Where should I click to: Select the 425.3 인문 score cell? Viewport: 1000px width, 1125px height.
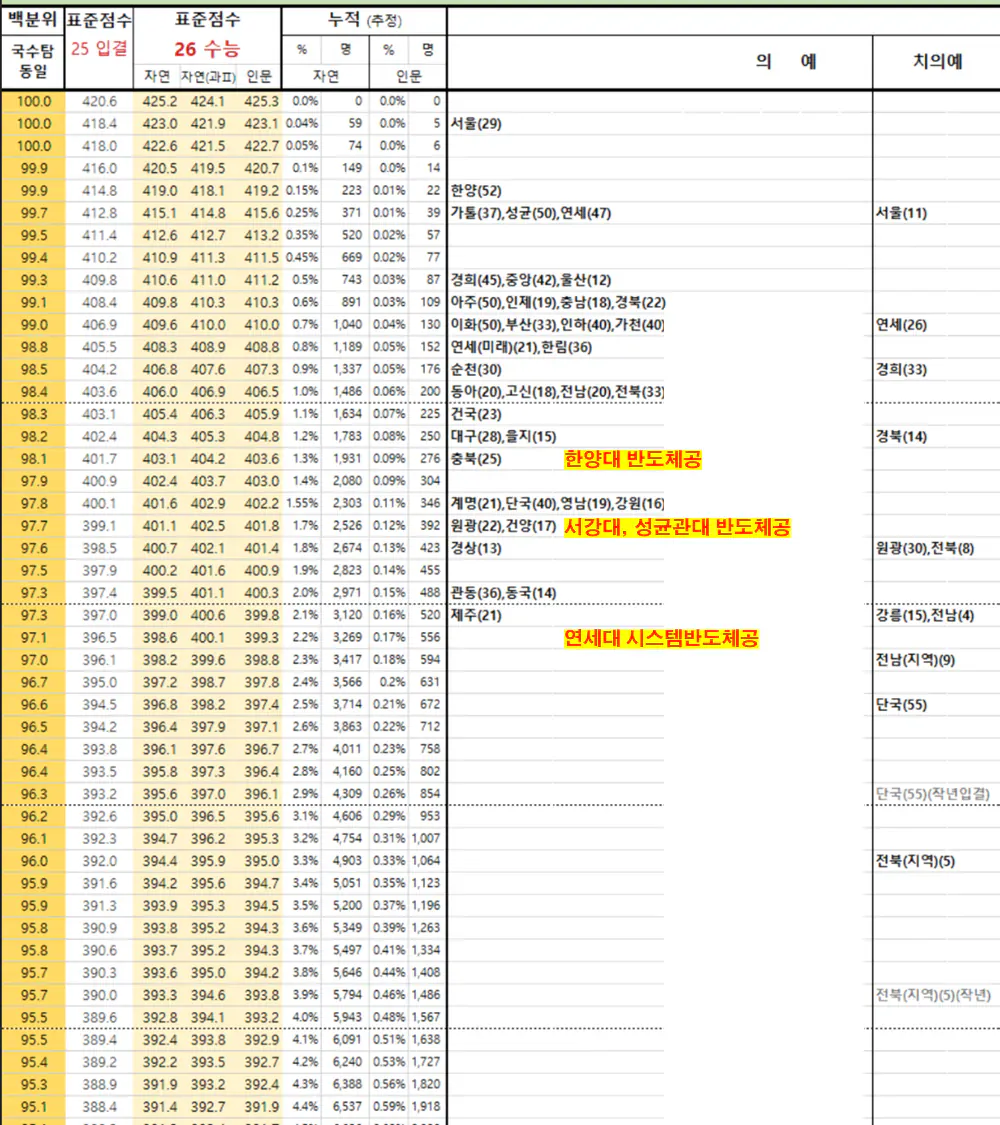[x=261, y=101]
